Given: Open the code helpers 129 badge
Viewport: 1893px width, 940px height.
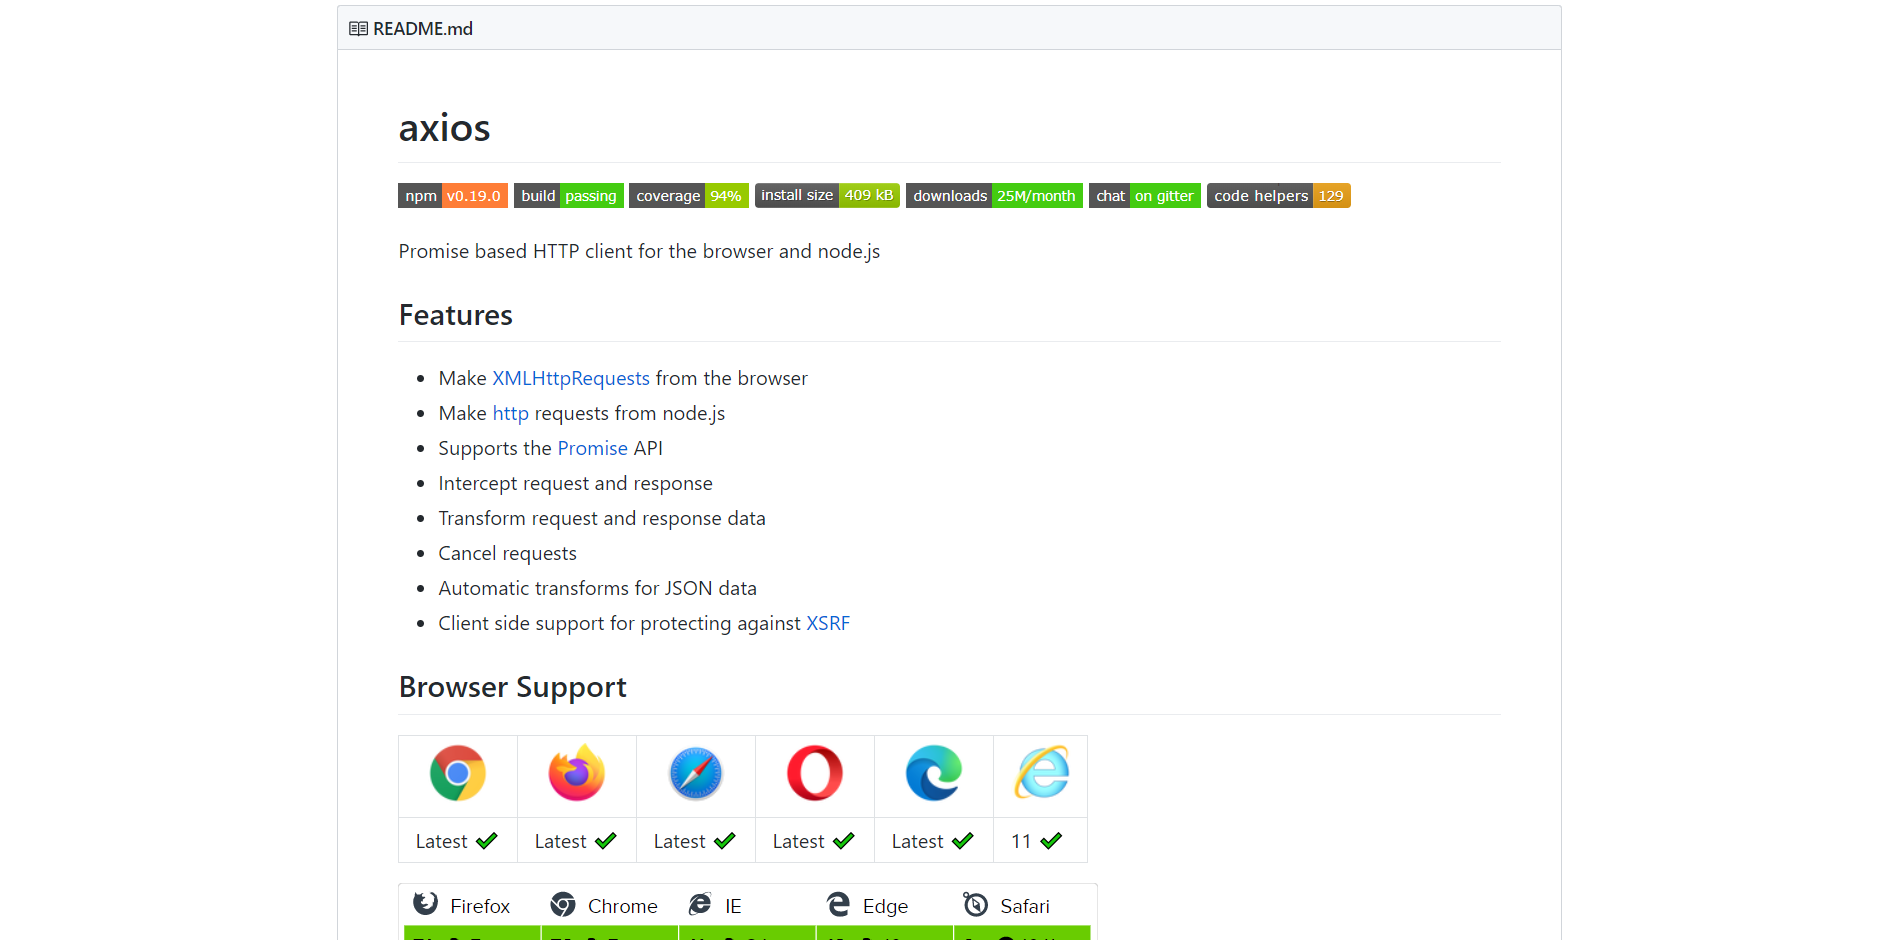Looking at the screenshot, I should click(x=1278, y=196).
